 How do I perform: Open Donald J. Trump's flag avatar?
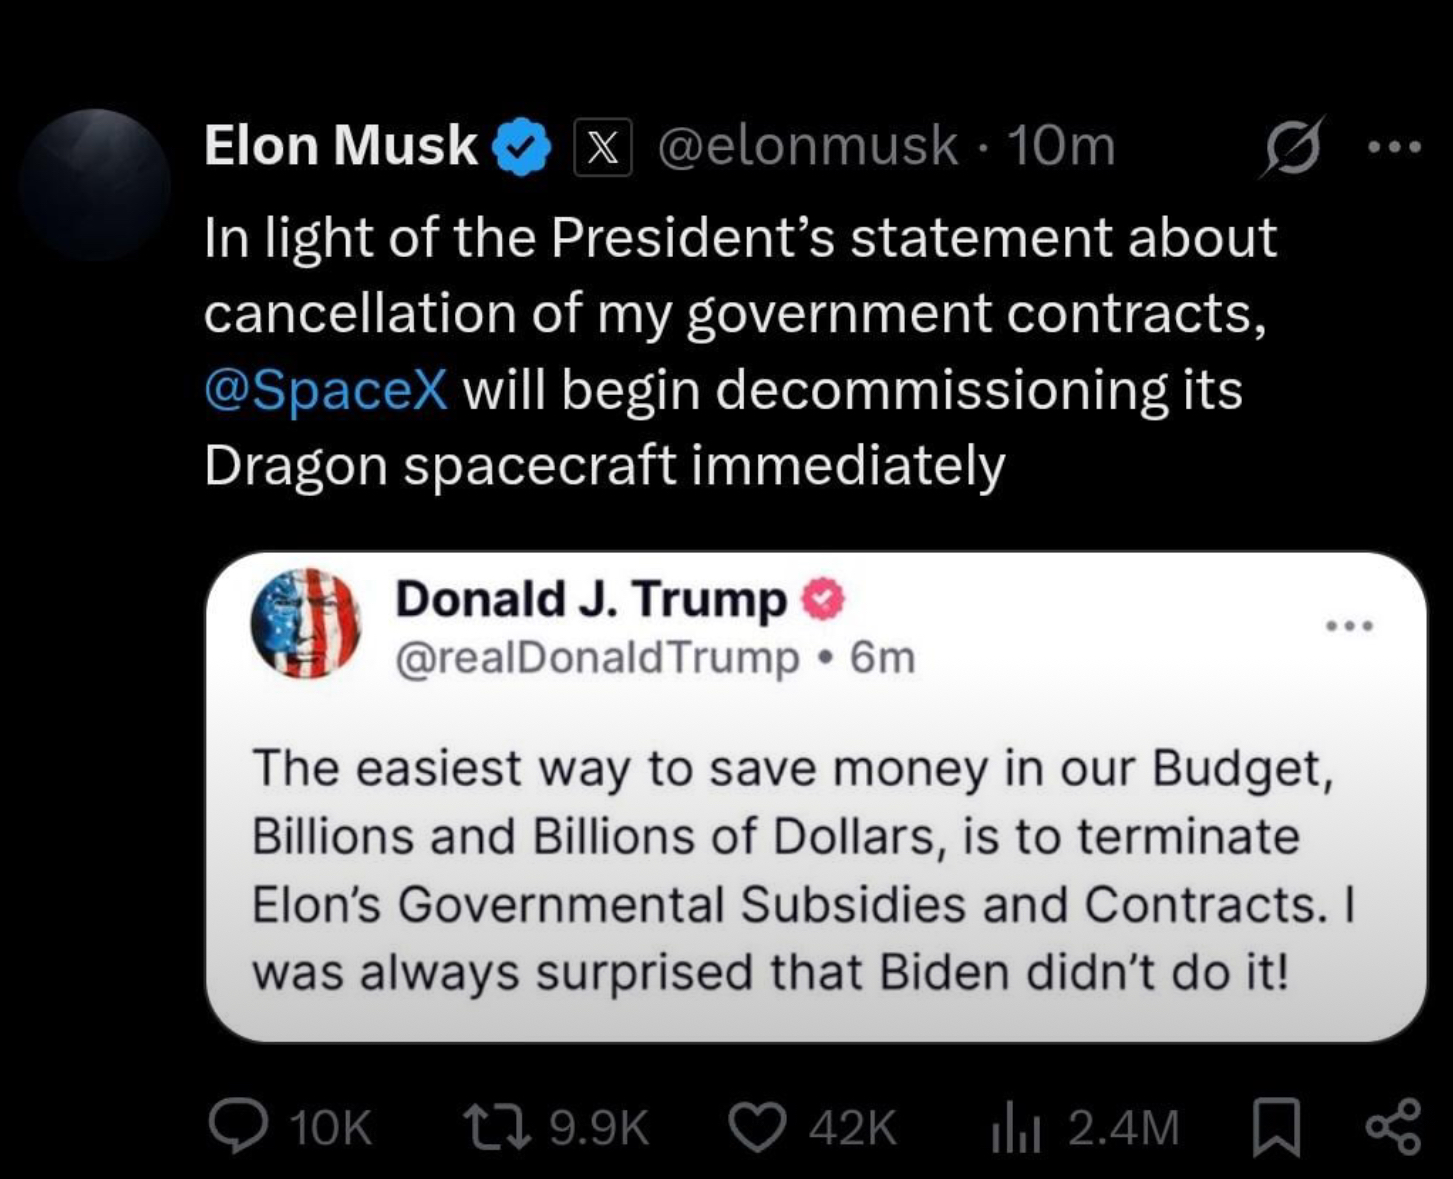305,624
